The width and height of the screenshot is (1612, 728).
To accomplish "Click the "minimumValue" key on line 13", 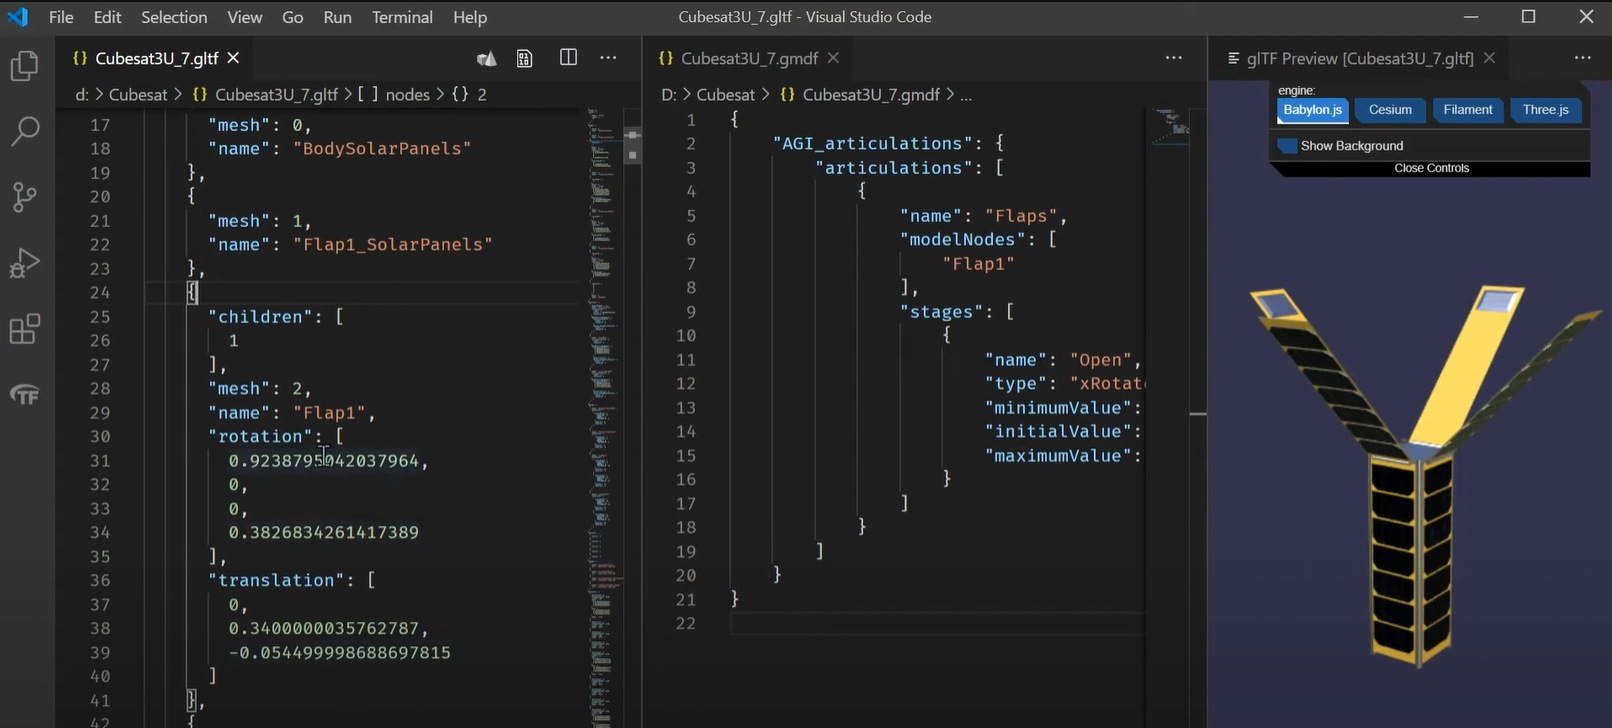I will pos(1058,407).
